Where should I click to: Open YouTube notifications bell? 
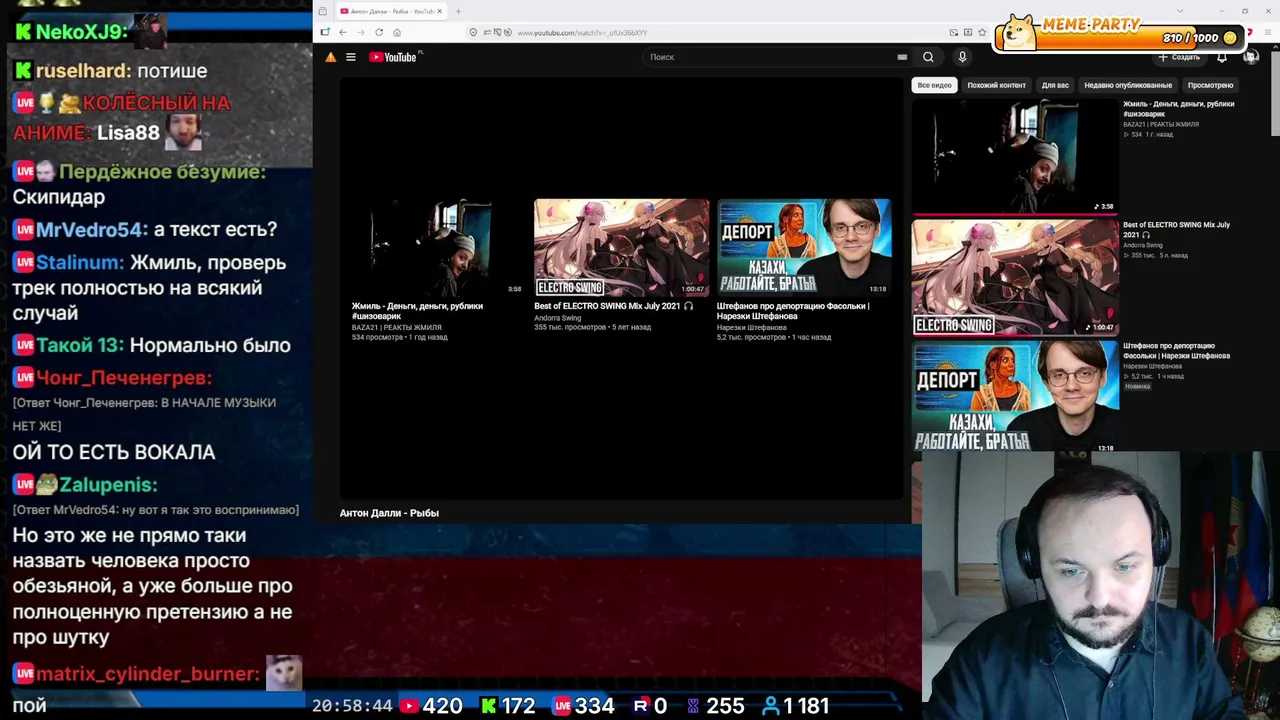1222,57
